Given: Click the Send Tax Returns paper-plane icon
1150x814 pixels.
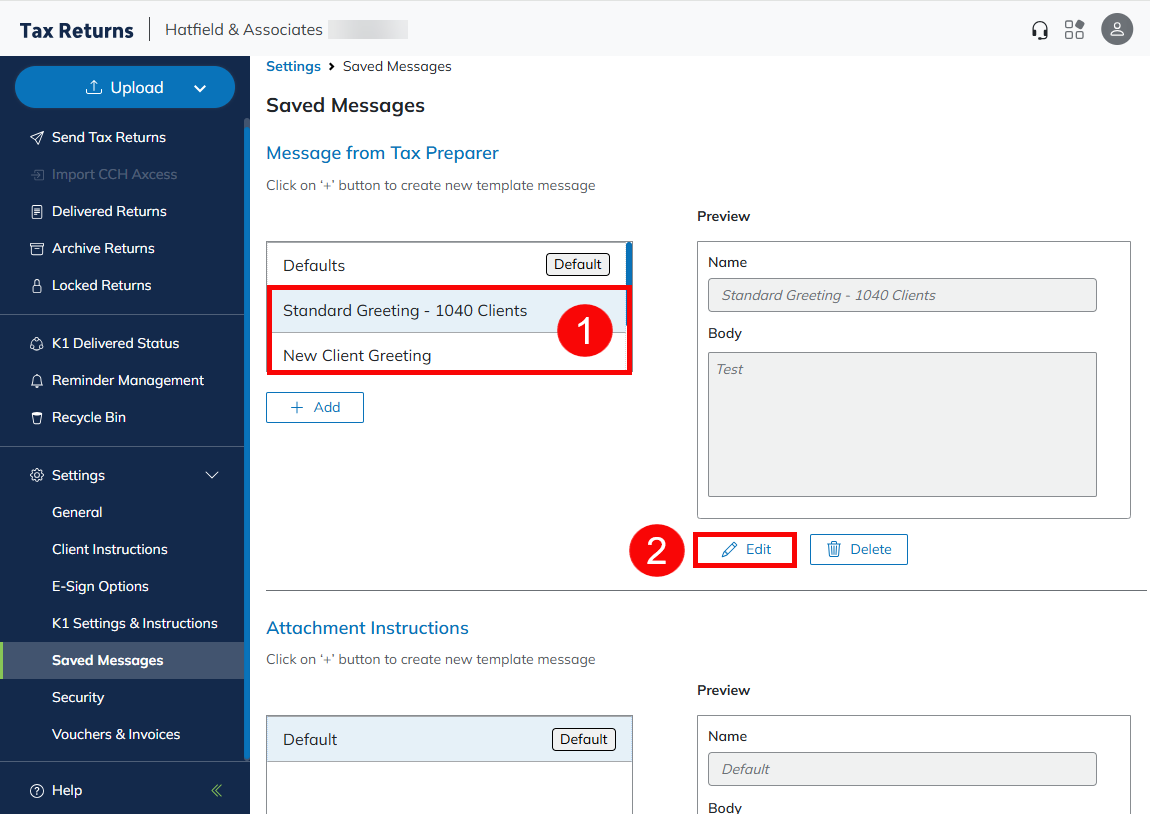Looking at the screenshot, I should [37, 138].
